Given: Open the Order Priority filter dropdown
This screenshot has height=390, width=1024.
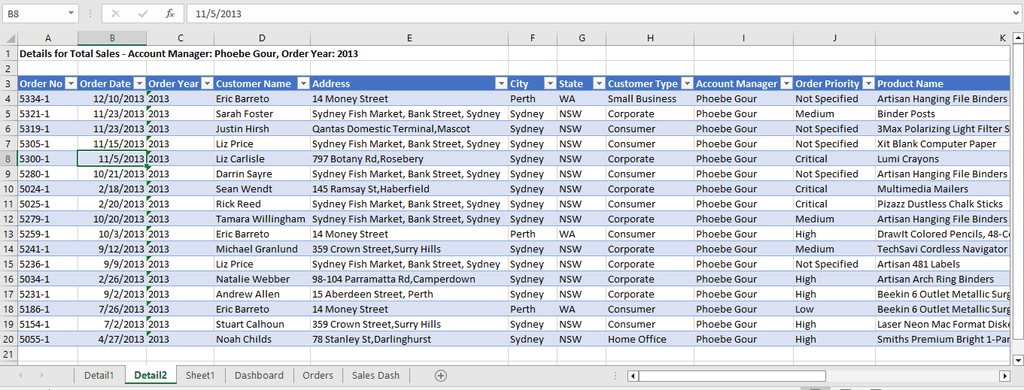Looking at the screenshot, I should 869,84.
